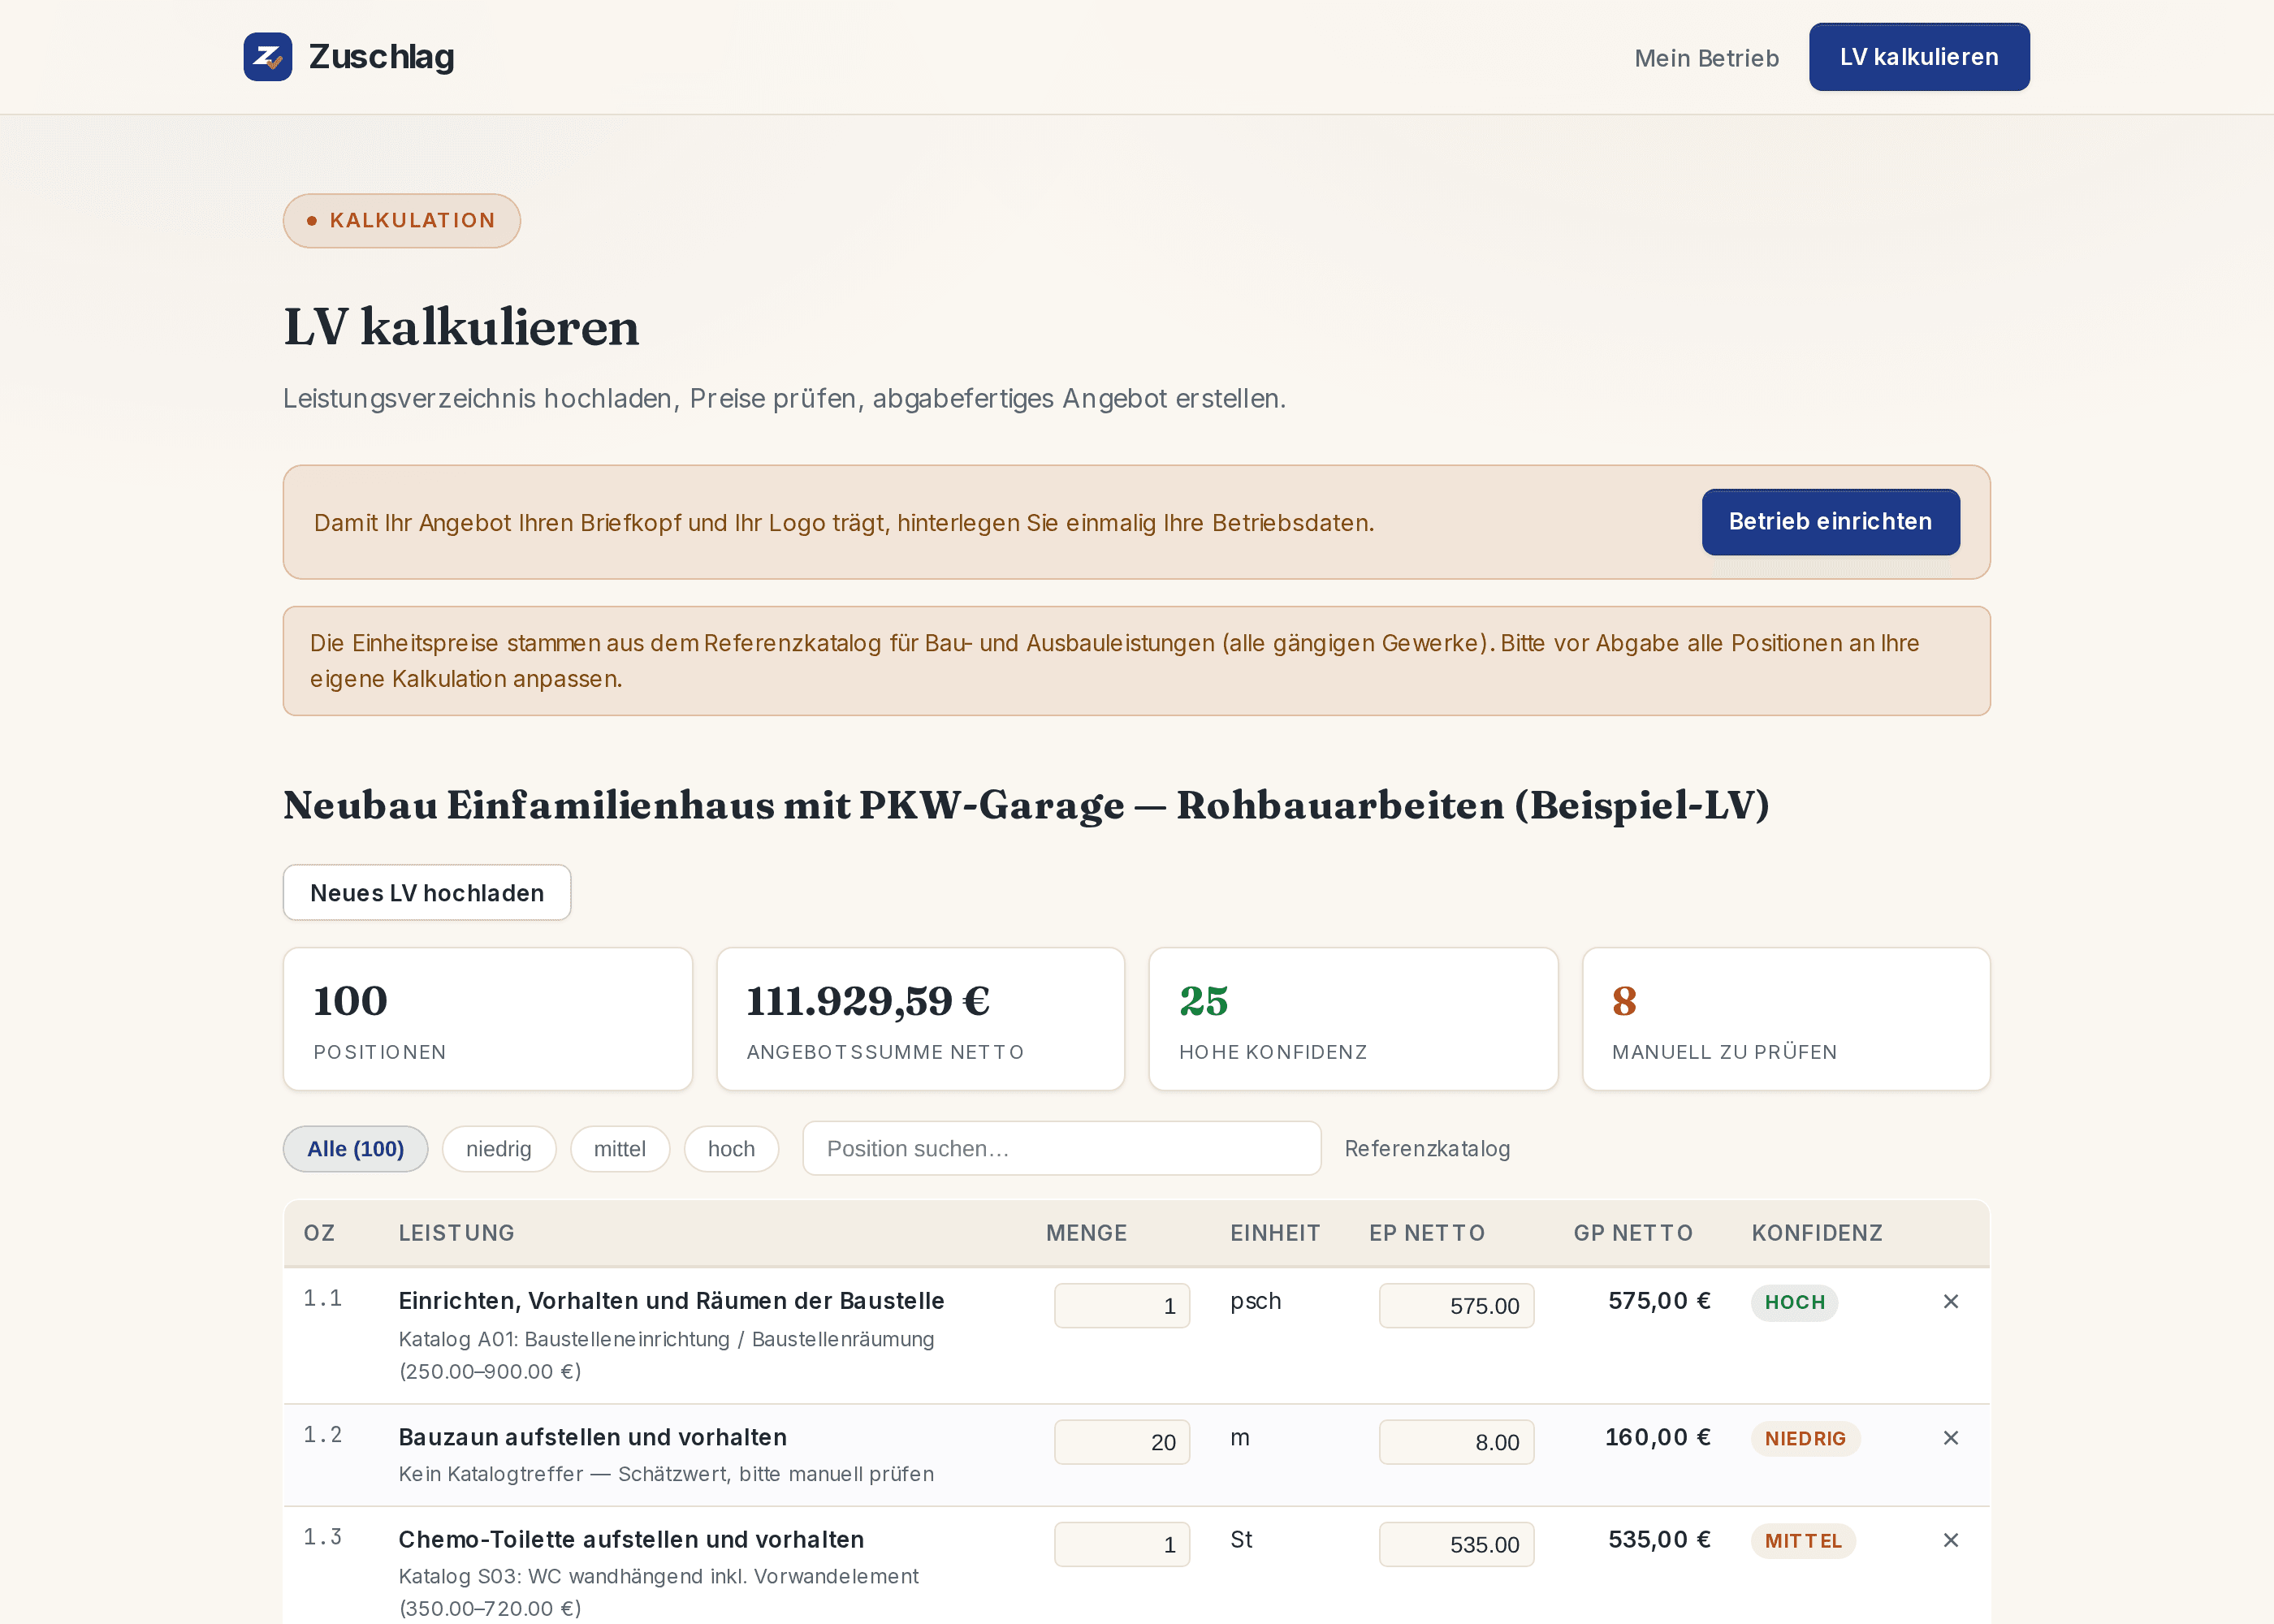Filter positions by niedrig confidence
The width and height of the screenshot is (2274, 1624).
click(499, 1149)
